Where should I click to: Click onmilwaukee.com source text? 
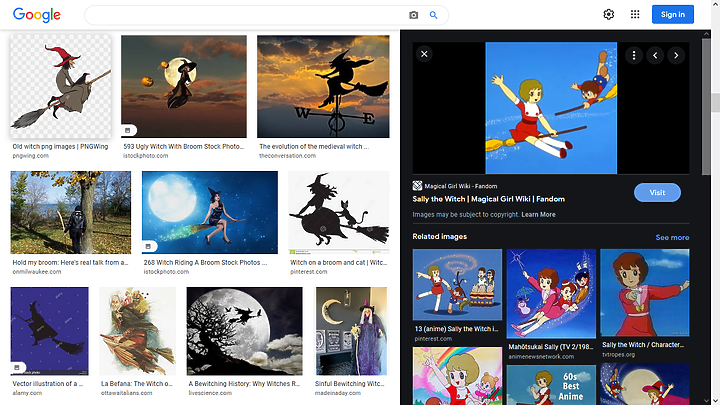(x=37, y=272)
